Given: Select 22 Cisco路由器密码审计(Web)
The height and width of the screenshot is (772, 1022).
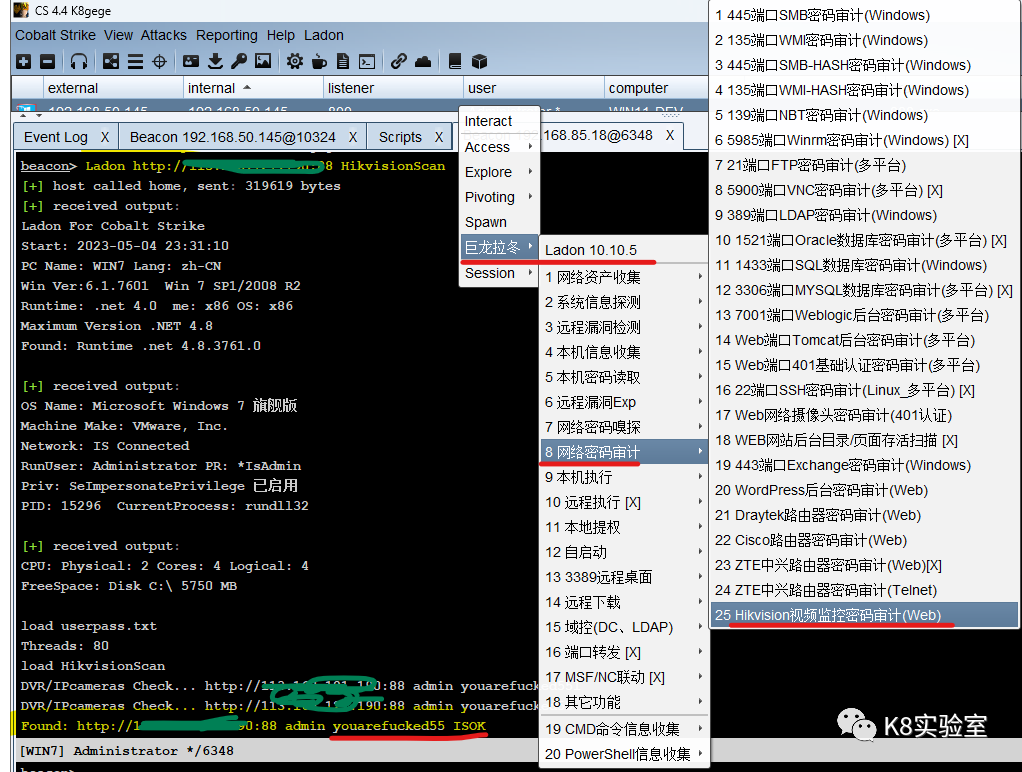Looking at the screenshot, I should pyautogui.click(x=864, y=540).
